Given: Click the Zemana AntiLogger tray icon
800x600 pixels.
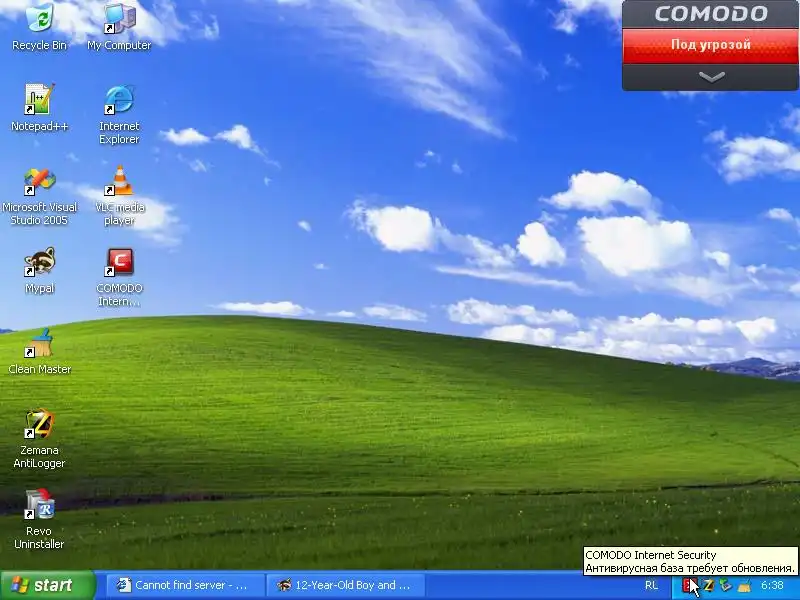Looking at the screenshot, I should (x=709, y=585).
